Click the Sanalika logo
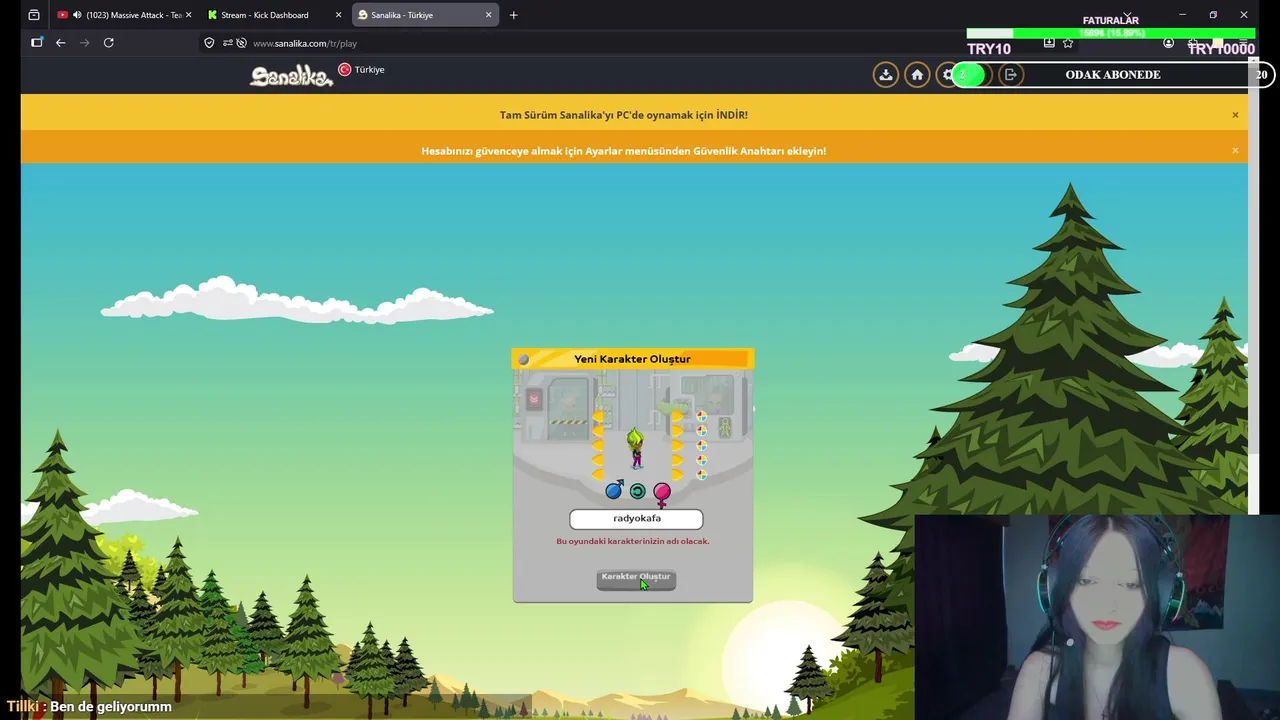1280x720 pixels. [290, 76]
